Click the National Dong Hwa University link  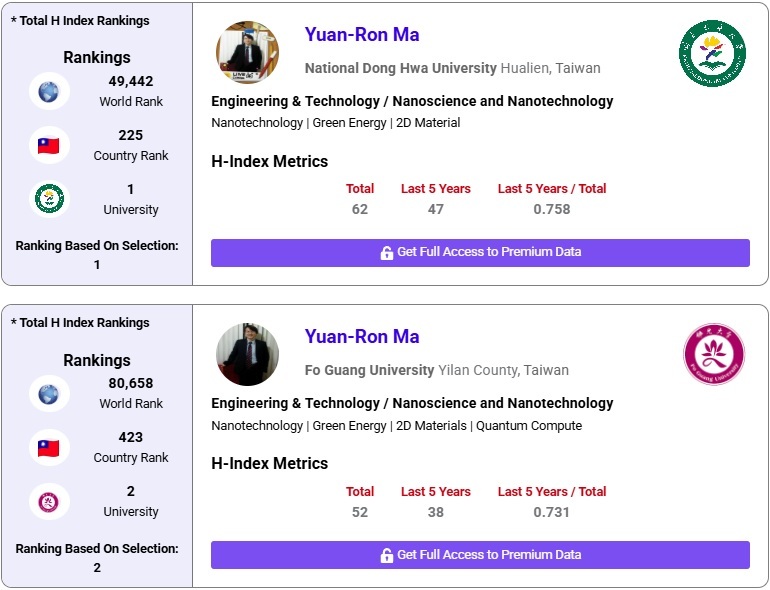pyautogui.click(x=400, y=68)
